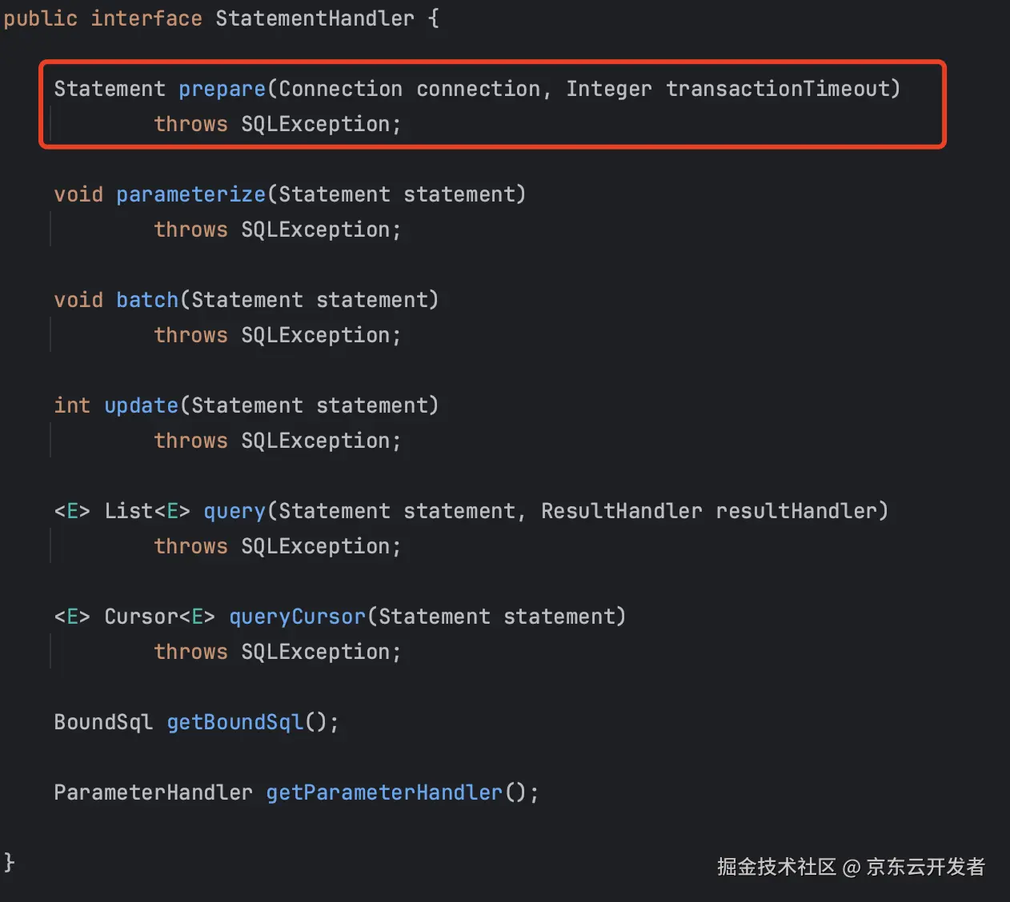The height and width of the screenshot is (902, 1010).
Task: Click the closing brace of interface
Action: [x=9, y=863]
